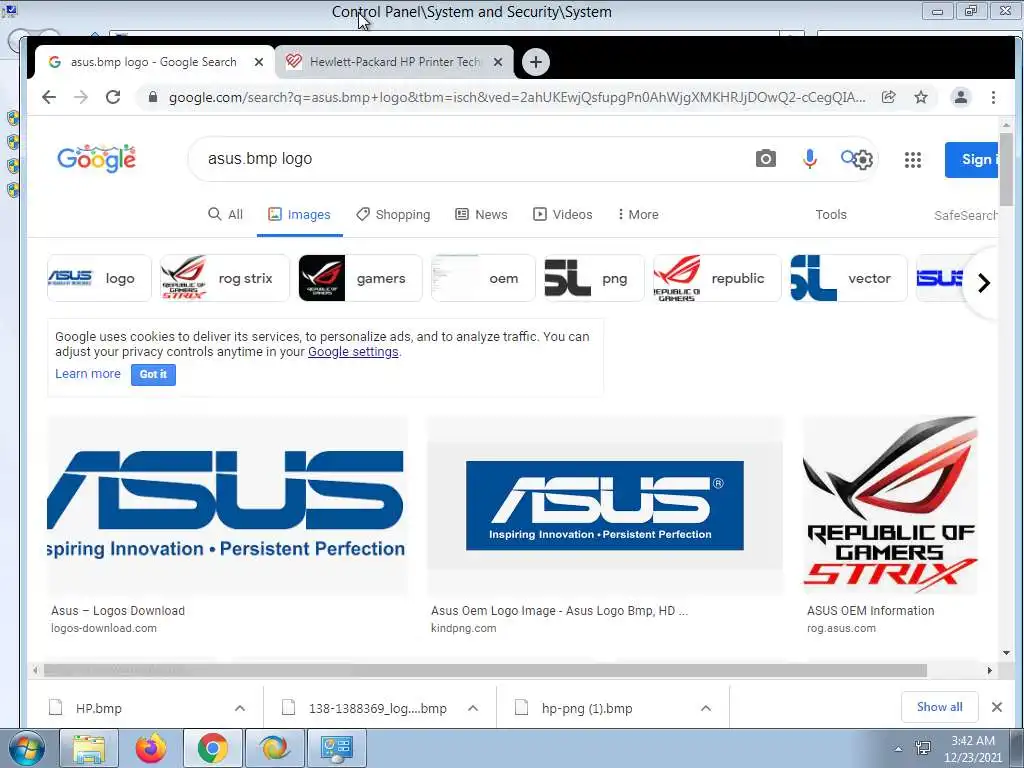The image size is (1024, 768).
Task: Expand hp-png (1).bmp download options
Action: point(705,708)
